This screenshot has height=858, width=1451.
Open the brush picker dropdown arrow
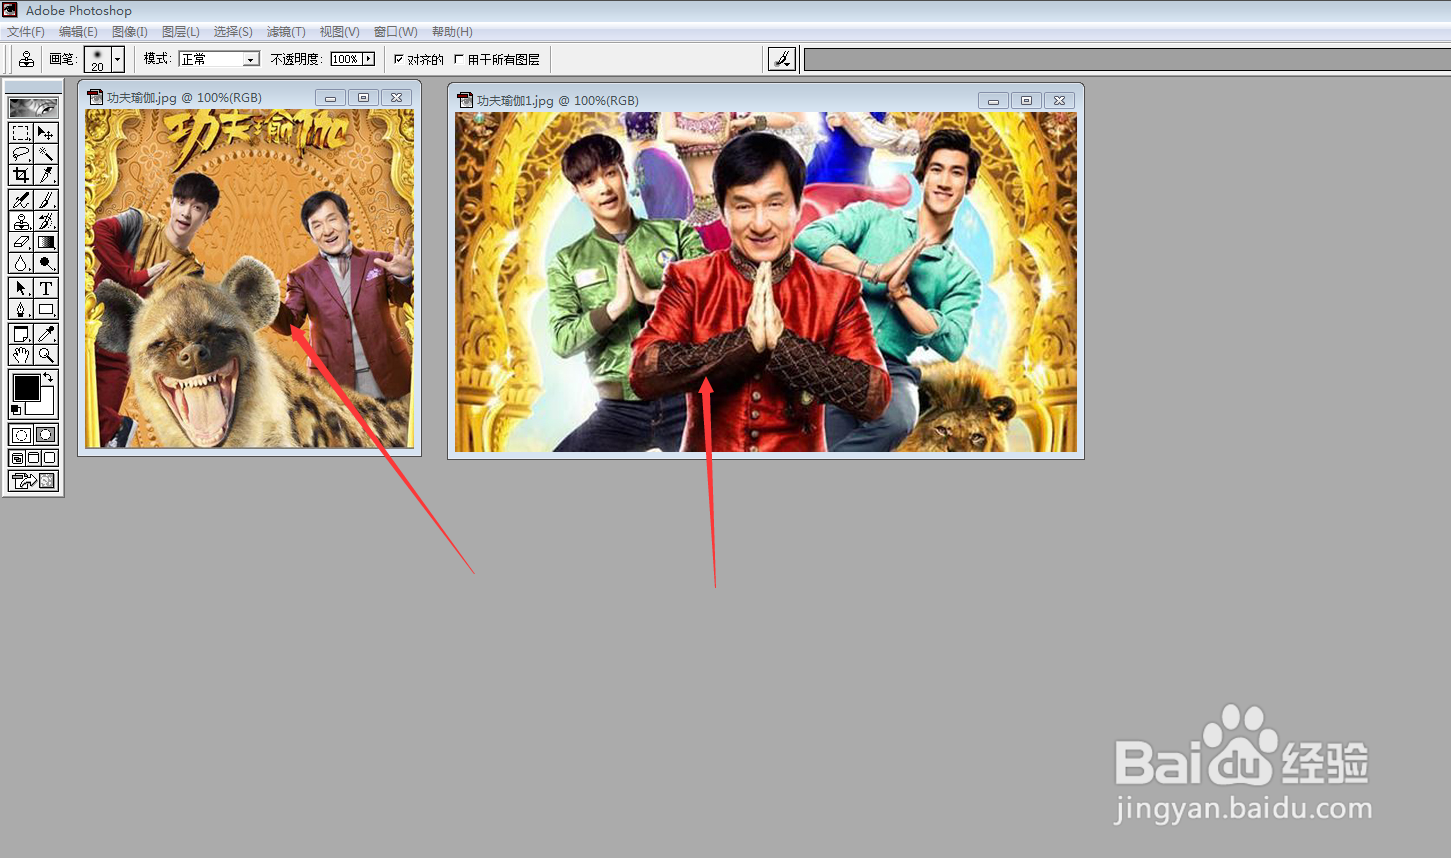118,60
